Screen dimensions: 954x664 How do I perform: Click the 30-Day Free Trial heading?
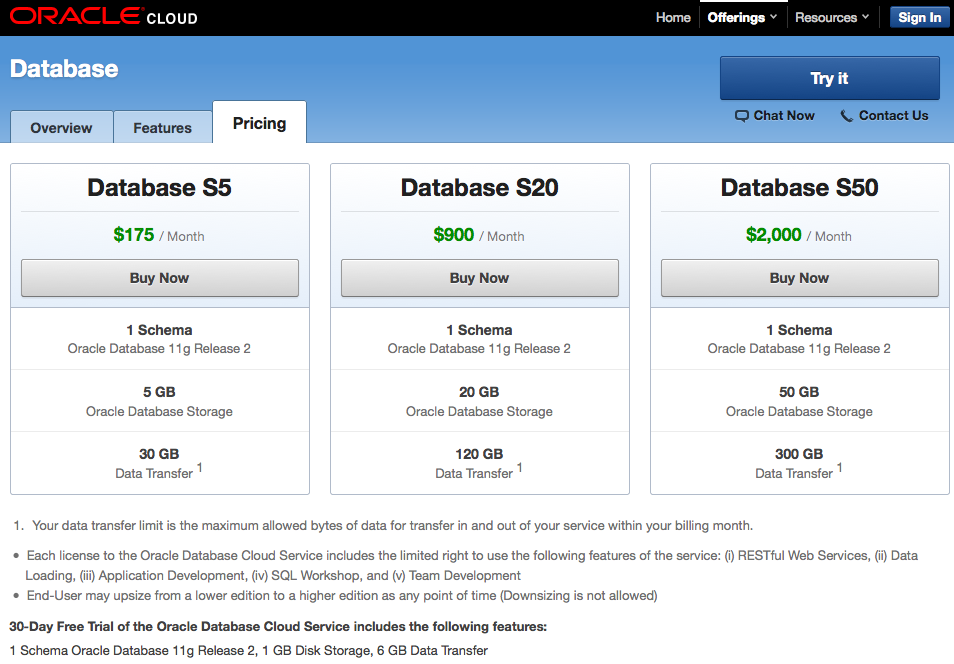[x=278, y=626]
